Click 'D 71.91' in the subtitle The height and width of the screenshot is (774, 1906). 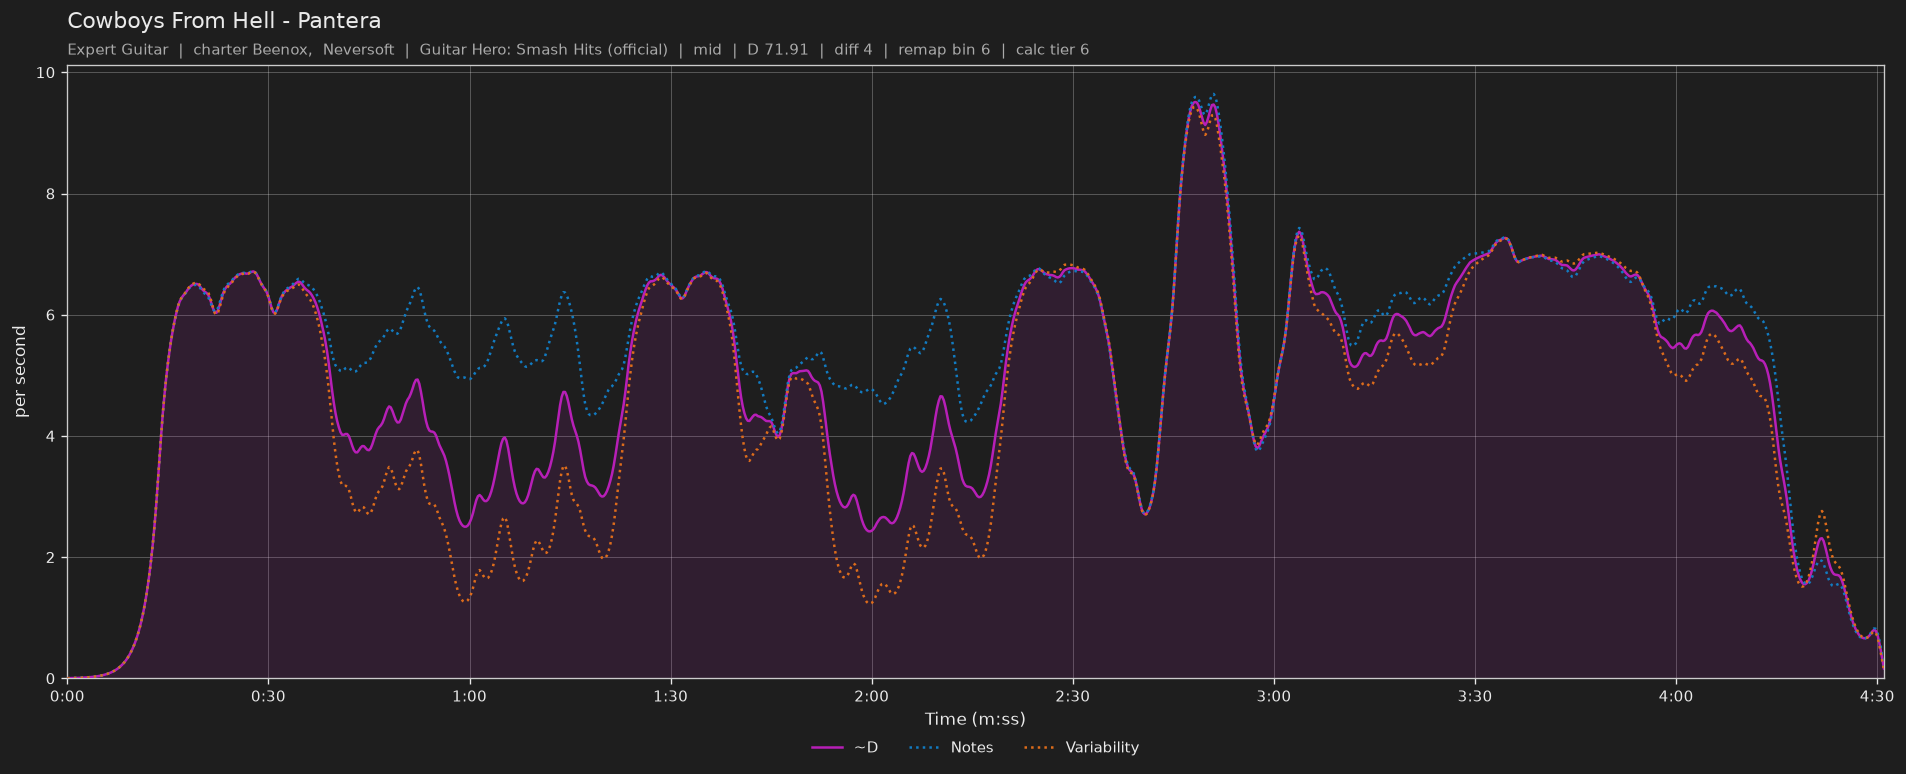tap(777, 50)
